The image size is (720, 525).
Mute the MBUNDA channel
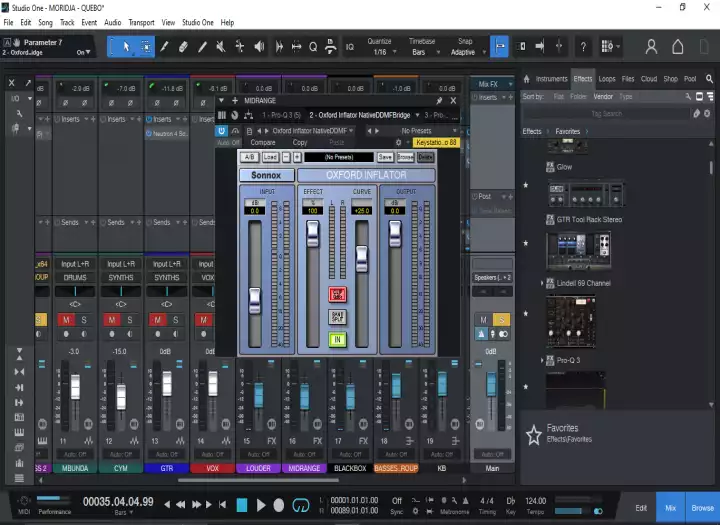[x=66, y=320]
